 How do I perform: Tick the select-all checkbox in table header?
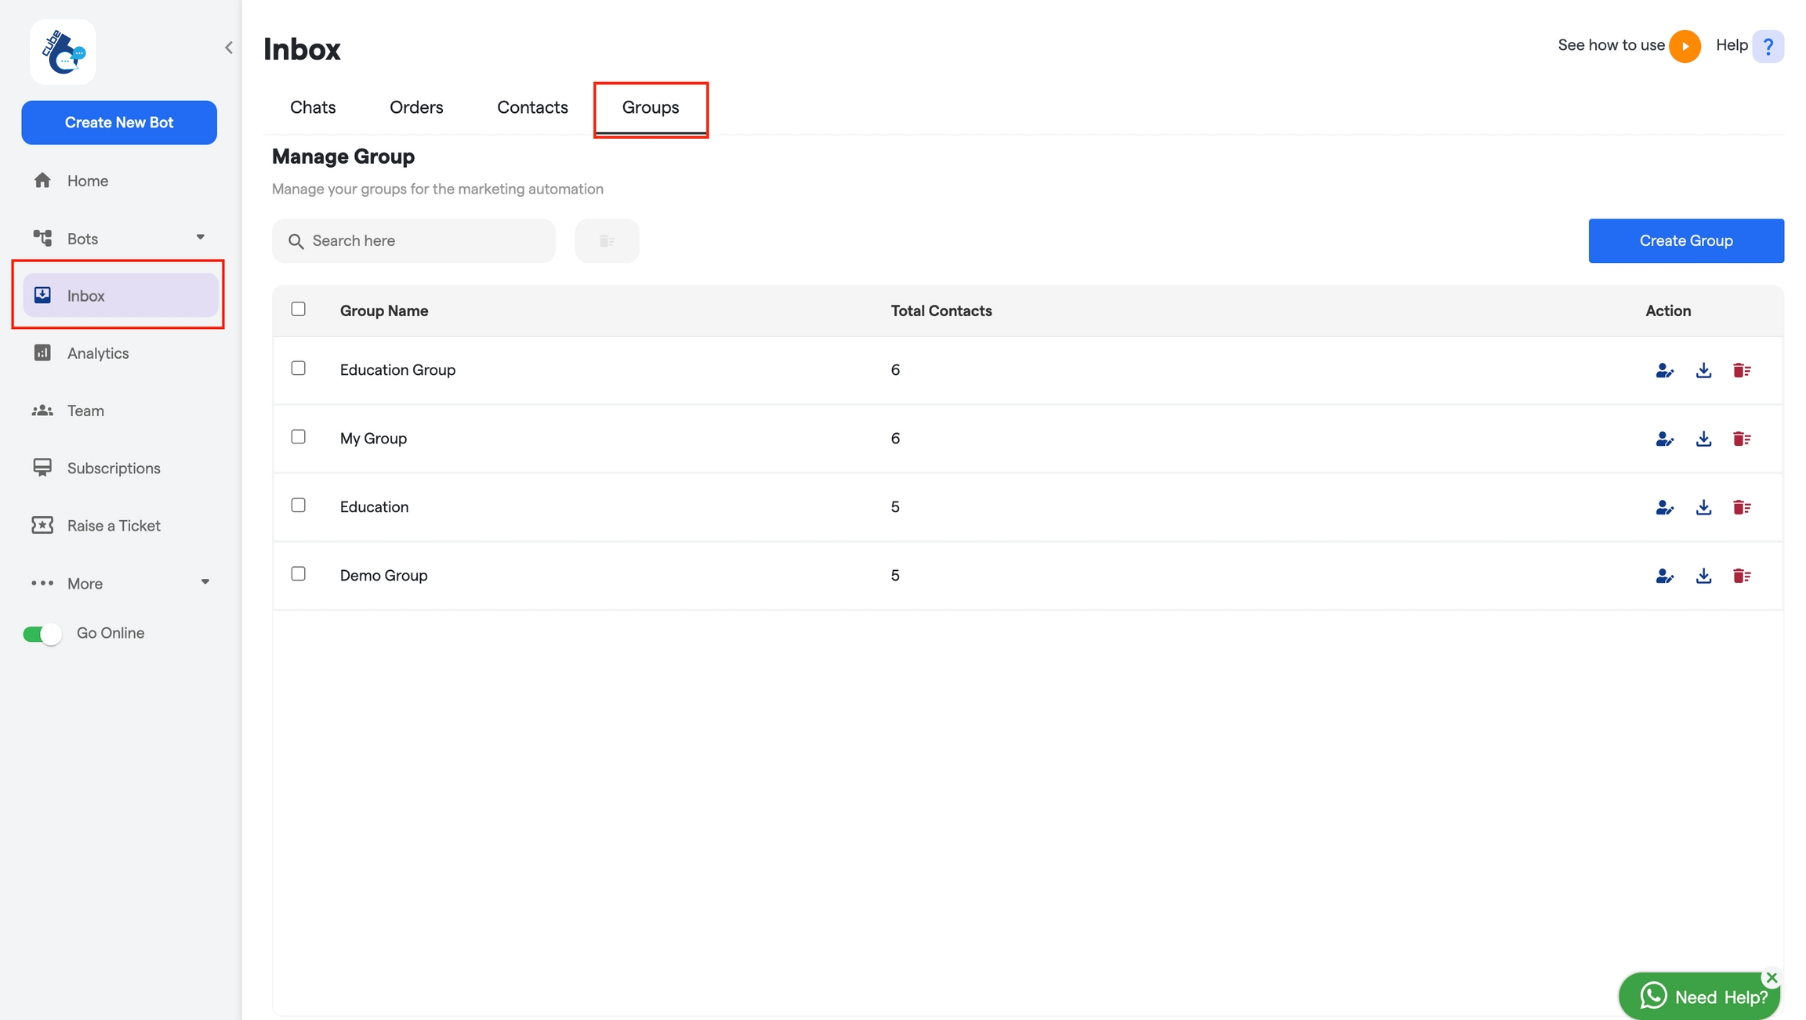pyautogui.click(x=298, y=309)
